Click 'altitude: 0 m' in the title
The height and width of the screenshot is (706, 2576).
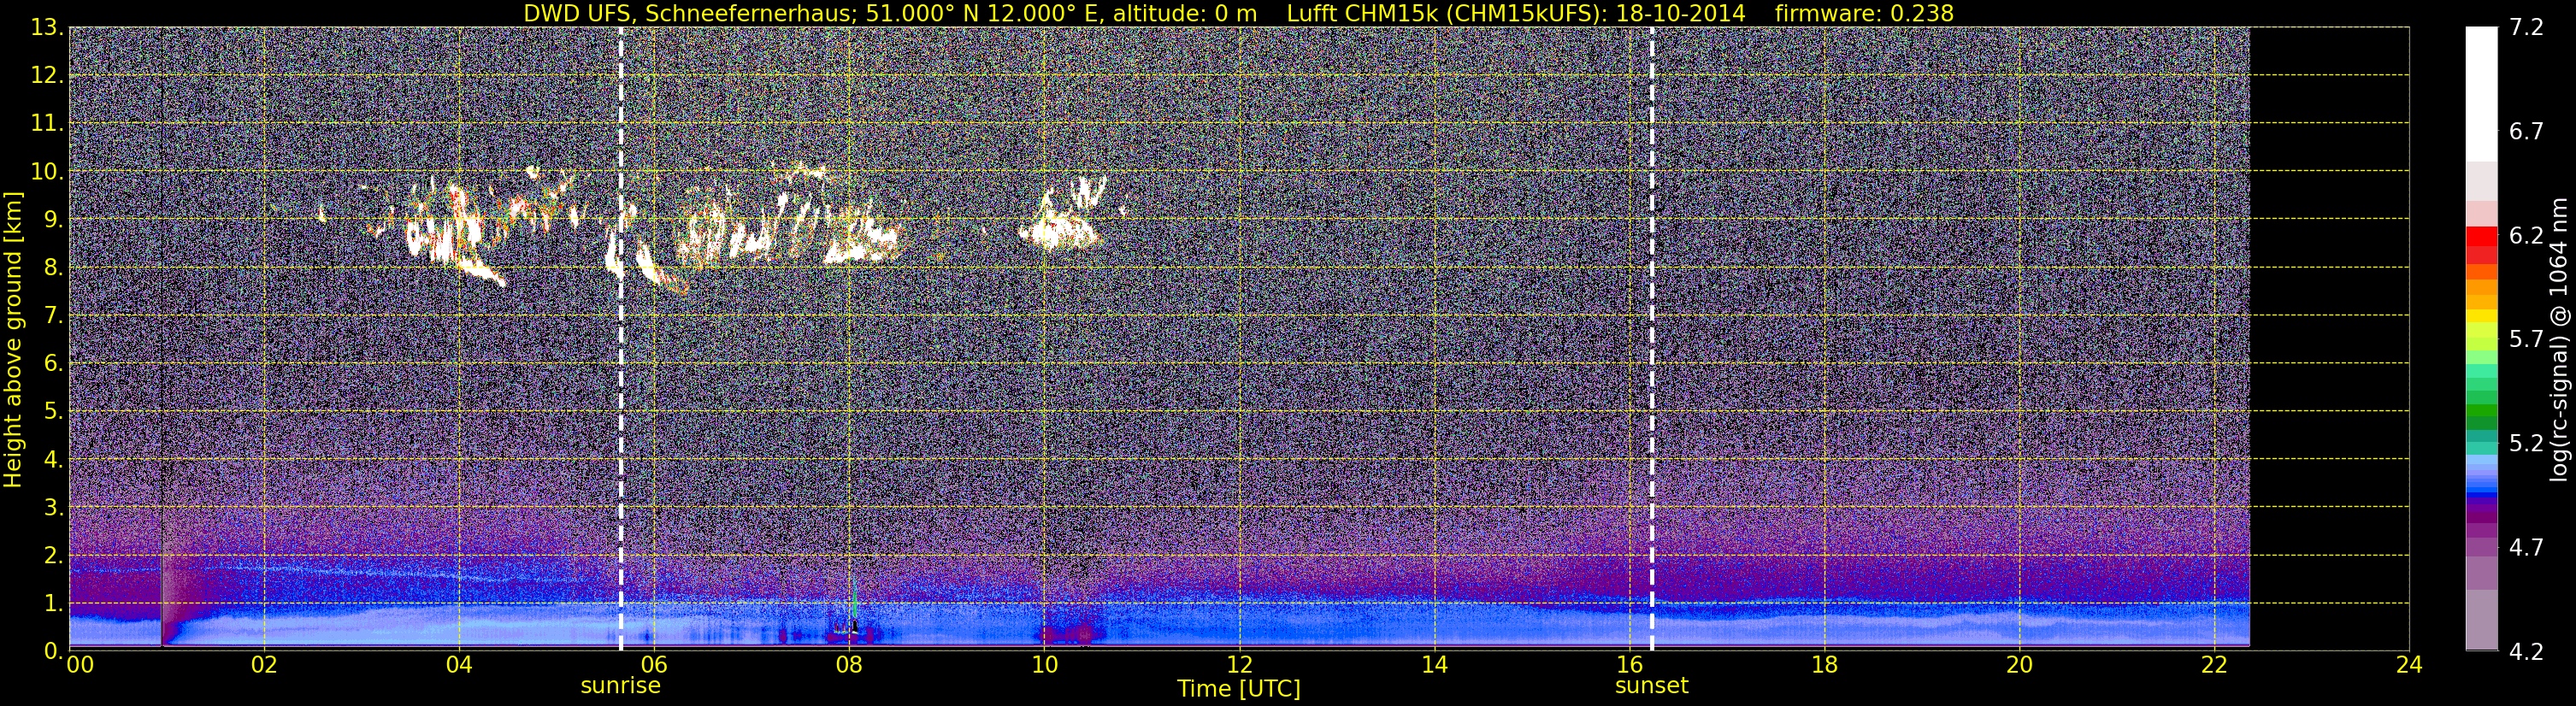(1186, 13)
